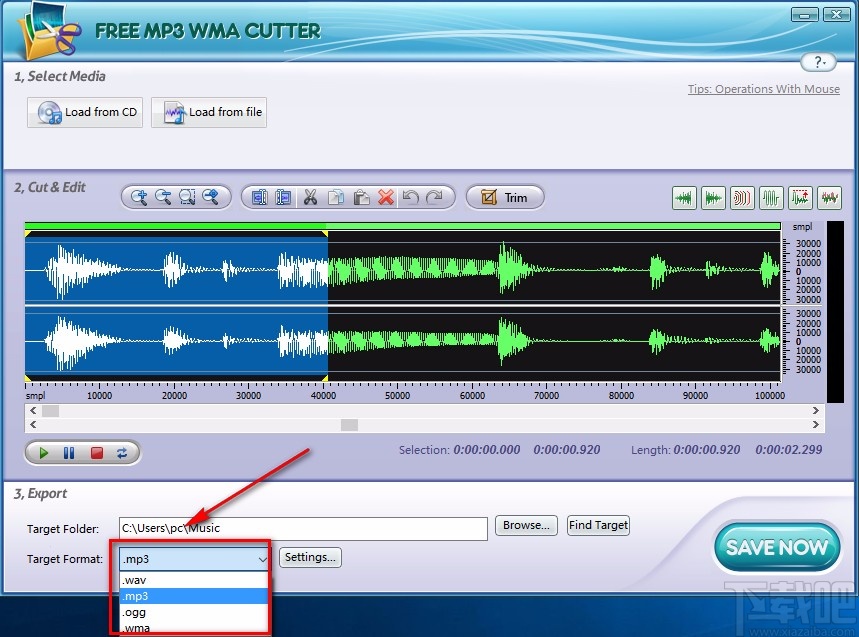Click the lower horizontal scrollbar thumb

tap(350, 424)
